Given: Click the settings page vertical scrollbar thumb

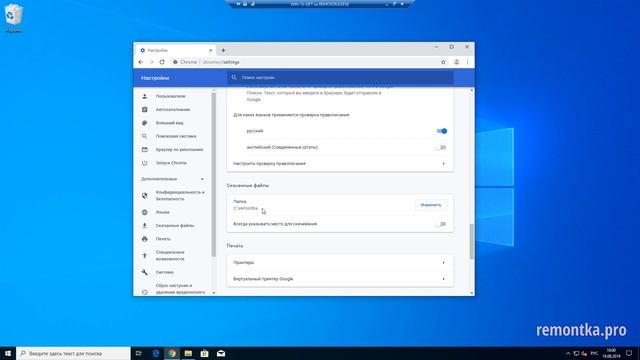Looking at the screenshot, I should 472,241.
